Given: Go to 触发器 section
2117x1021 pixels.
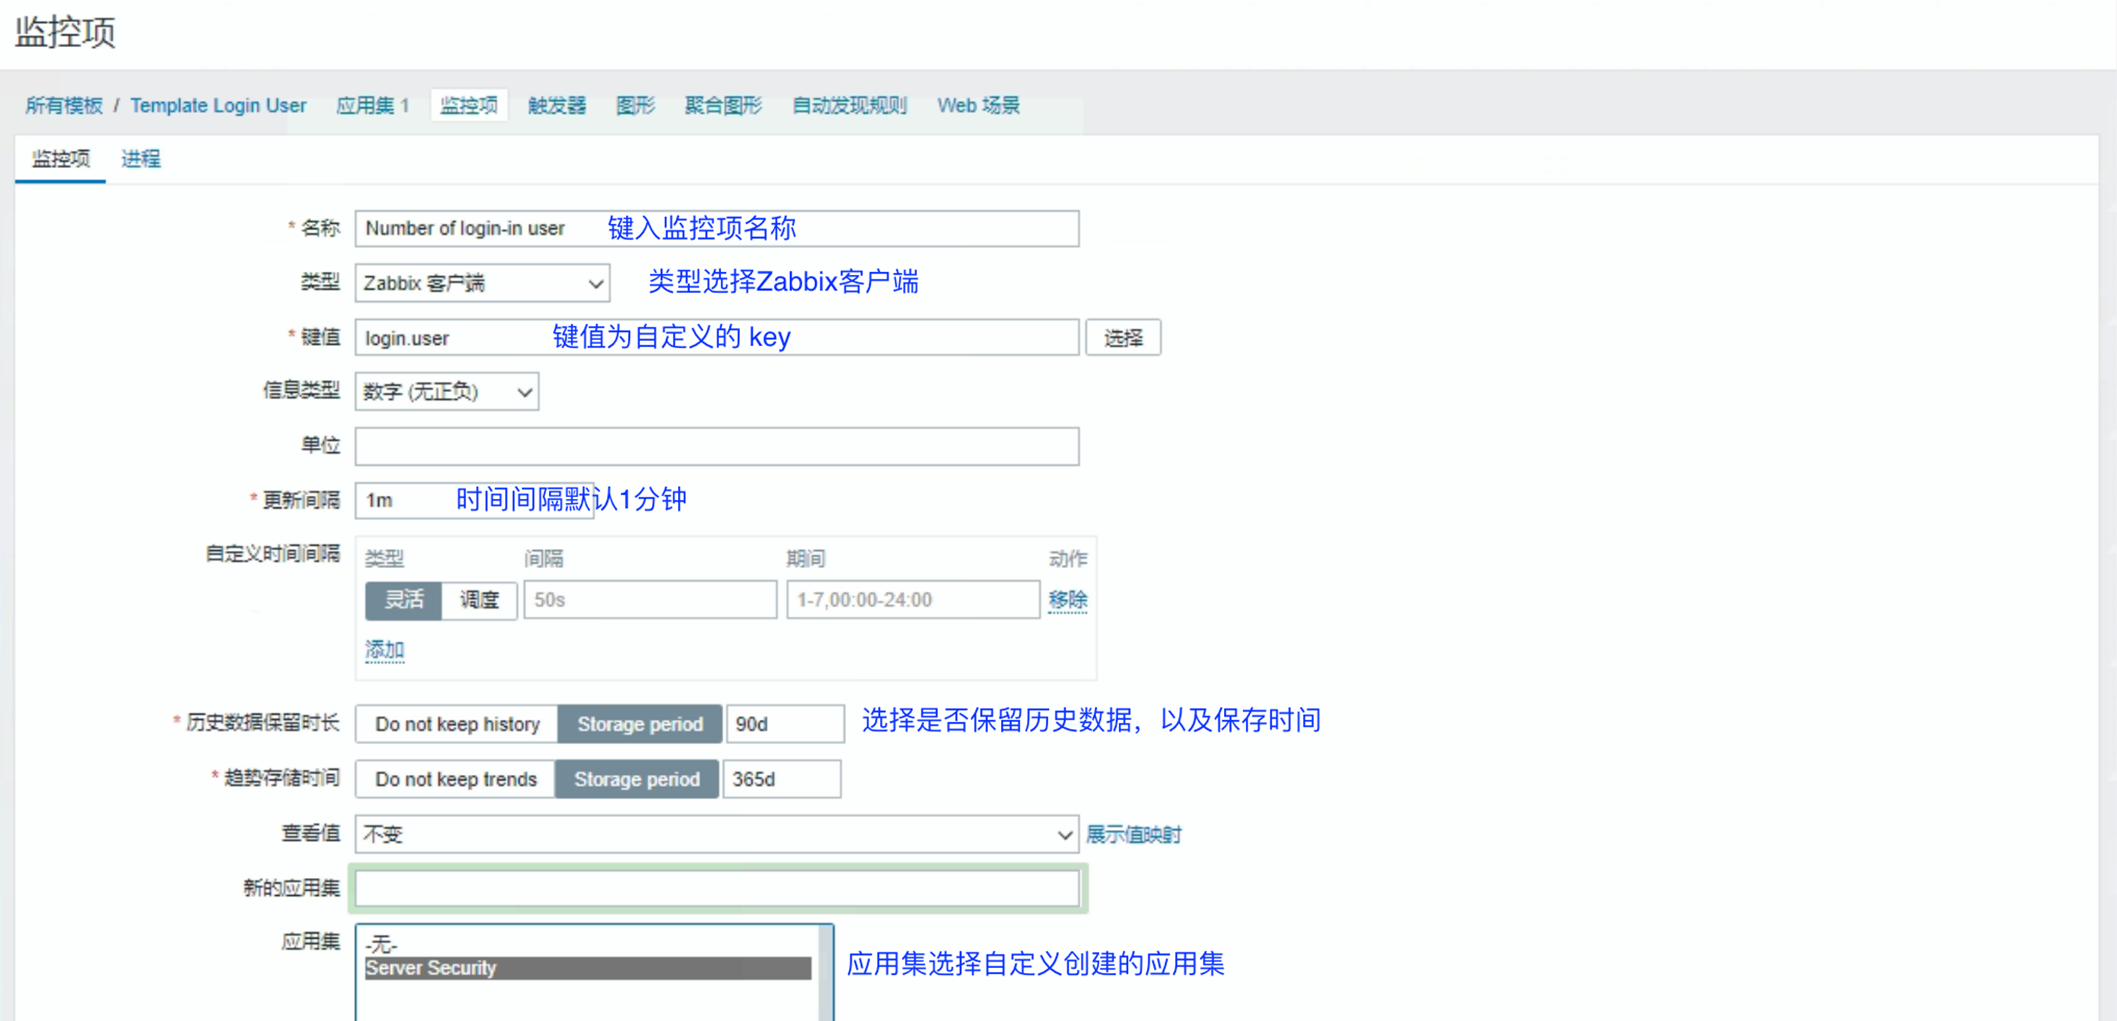Looking at the screenshot, I should tap(557, 105).
